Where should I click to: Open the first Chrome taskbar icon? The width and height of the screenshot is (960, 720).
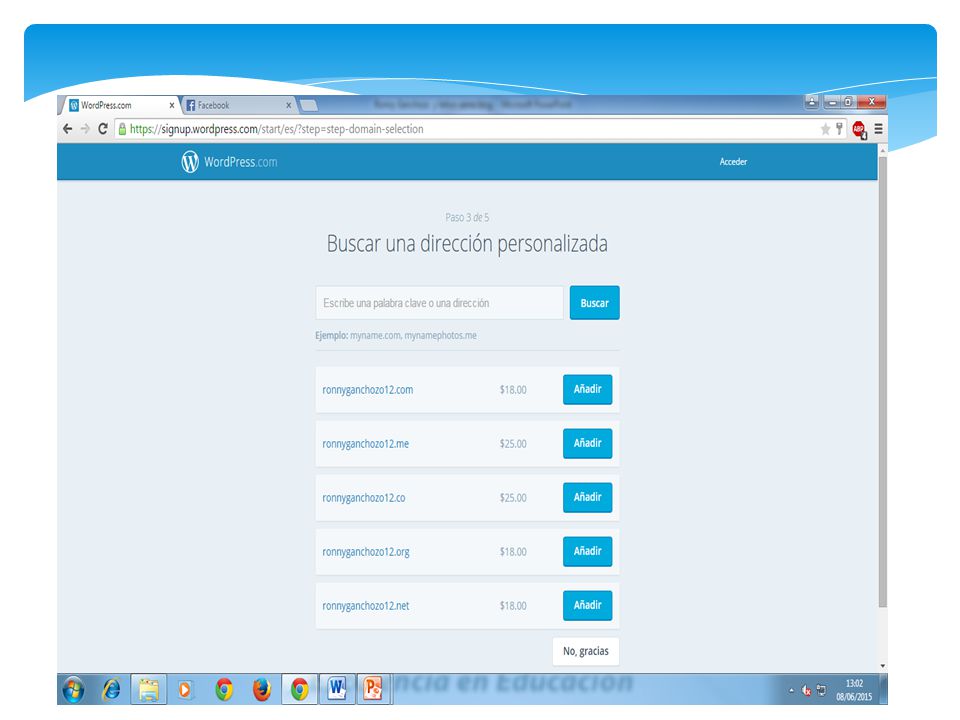pos(224,689)
